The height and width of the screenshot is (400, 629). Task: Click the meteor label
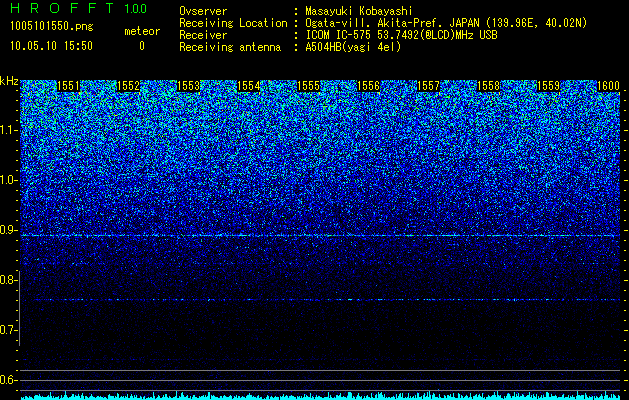(142, 31)
